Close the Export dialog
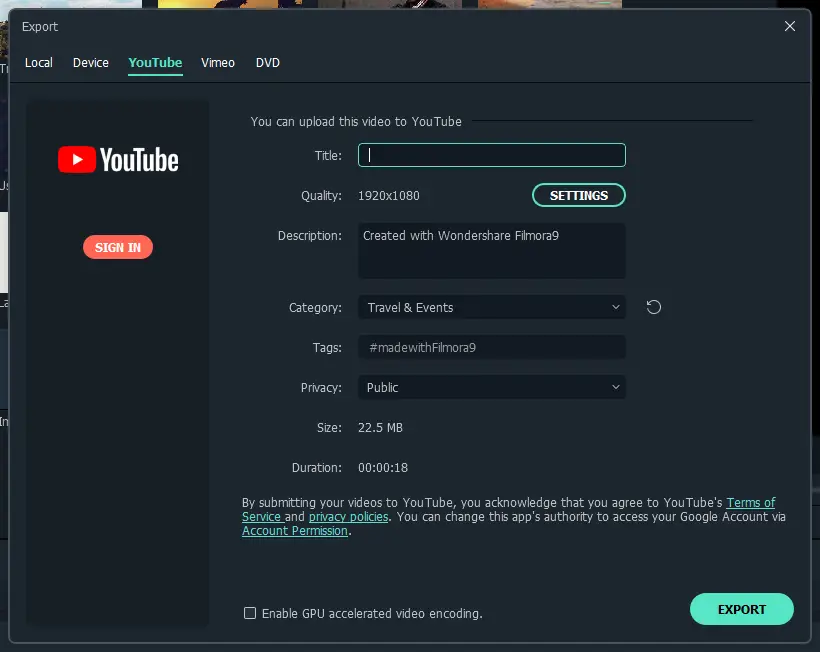820x652 pixels. (x=790, y=27)
